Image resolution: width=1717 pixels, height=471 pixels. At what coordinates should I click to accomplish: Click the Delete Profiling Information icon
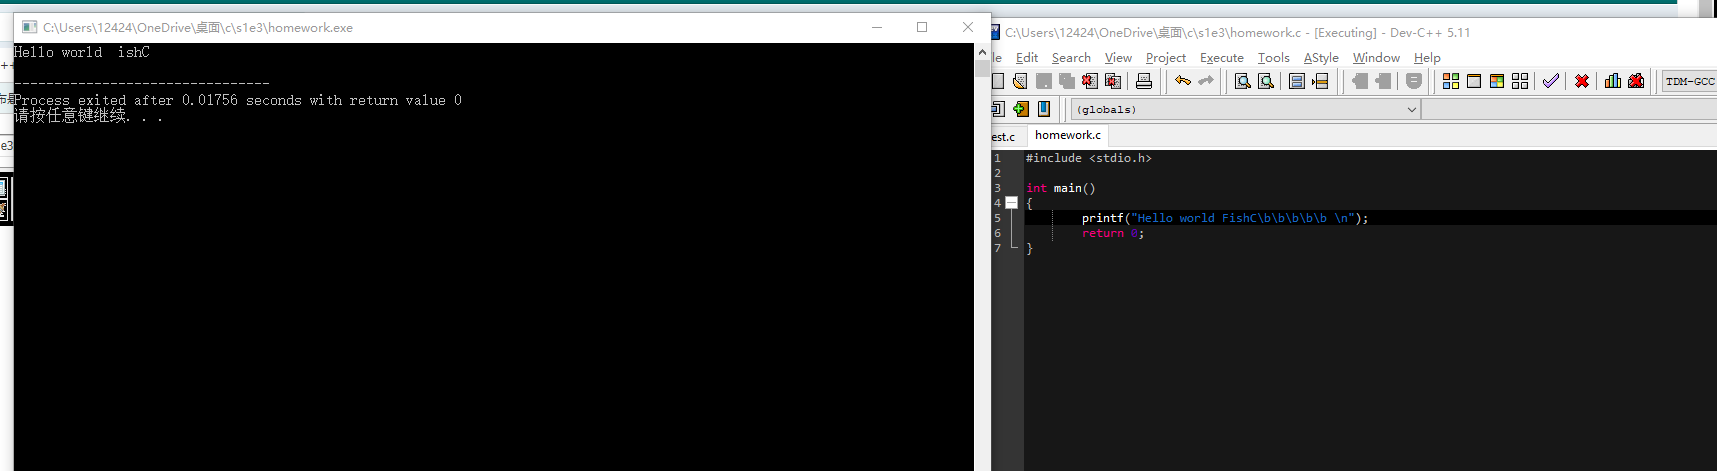[x=1636, y=81]
